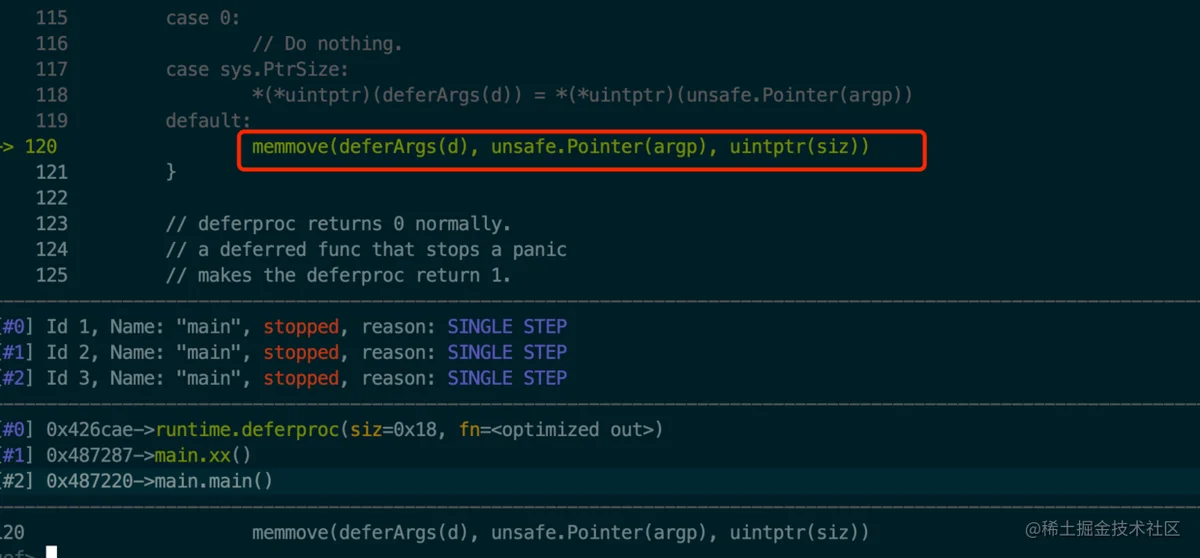1200x558 pixels.
Task: Select thread [#0] Id 1 entry
Action: point(284,327)
